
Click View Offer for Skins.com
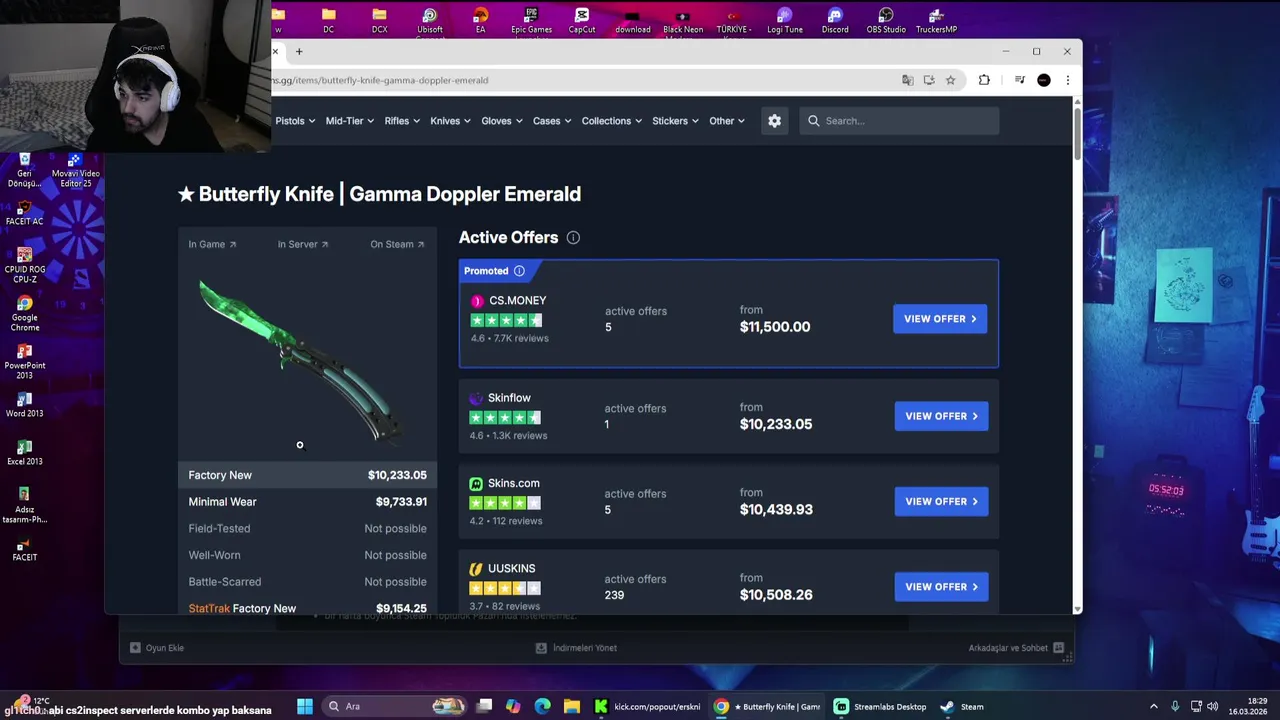(941, 501)
